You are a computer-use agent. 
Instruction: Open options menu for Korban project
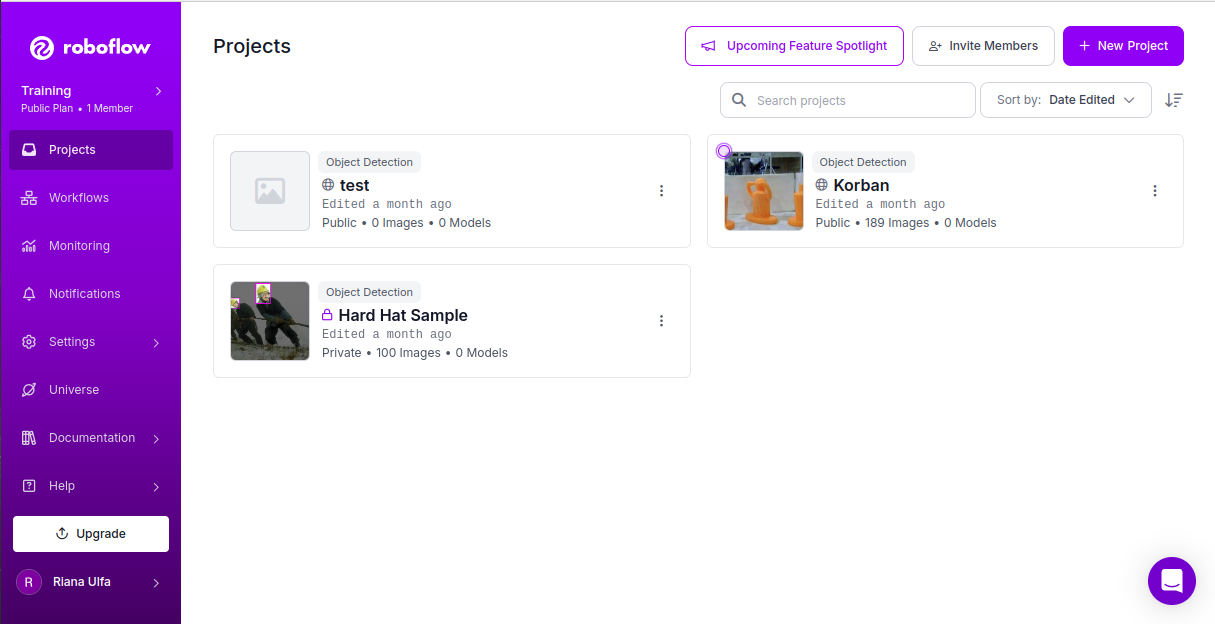1155,191
